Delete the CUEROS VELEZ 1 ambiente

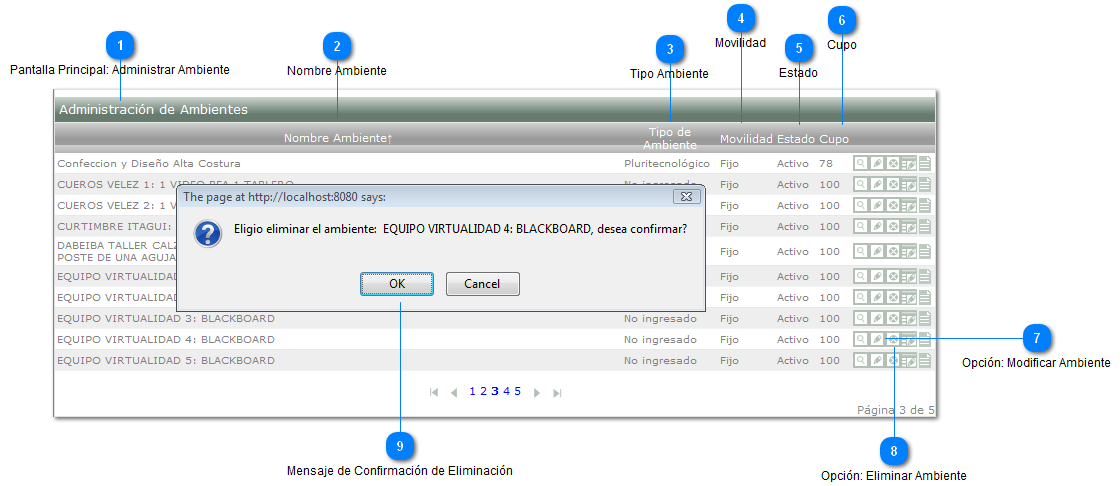click(892, 184)
